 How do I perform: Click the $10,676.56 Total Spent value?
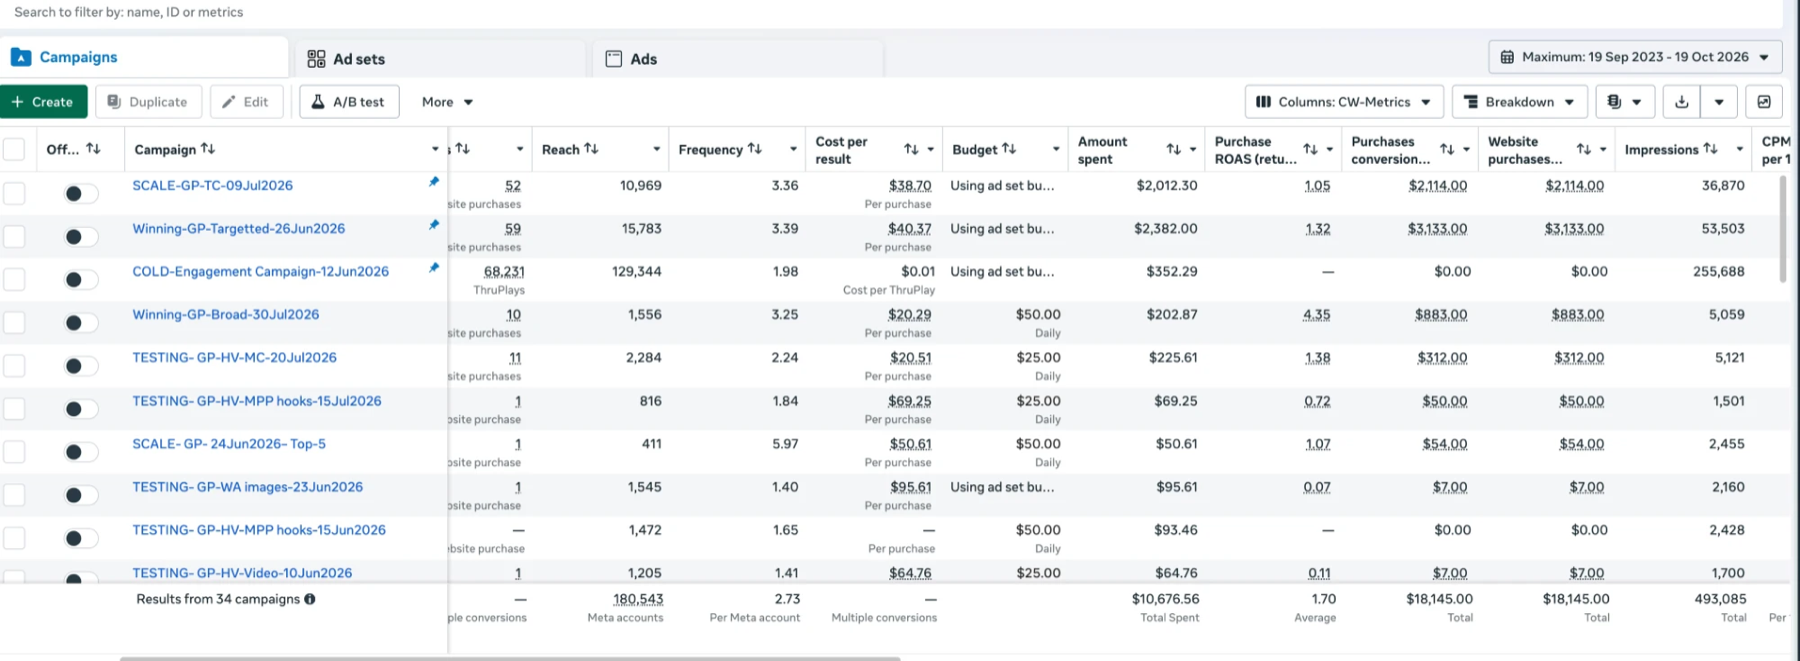tap(1165, 599)
